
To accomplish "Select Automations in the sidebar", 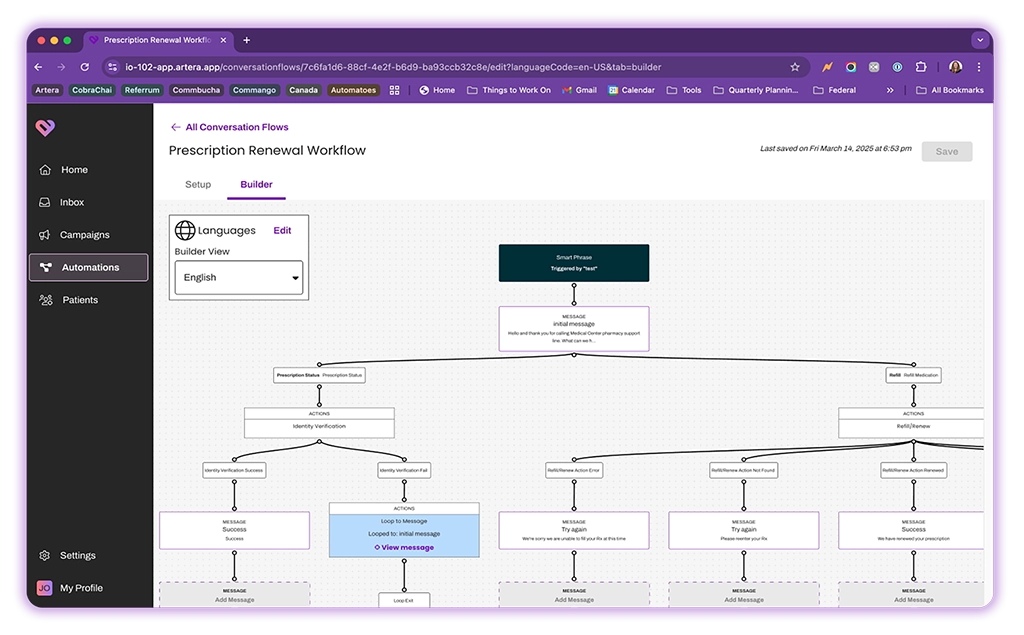I will [88, 268].
